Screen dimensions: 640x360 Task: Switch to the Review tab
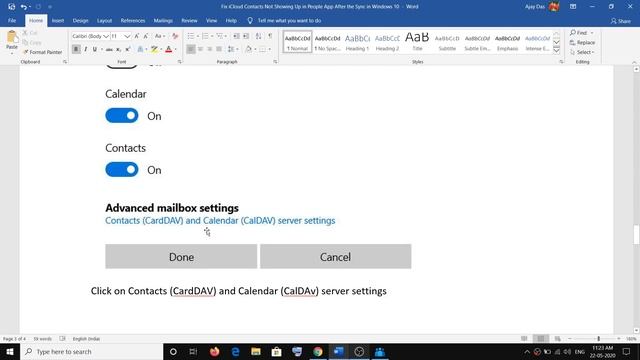coord(189,20)
